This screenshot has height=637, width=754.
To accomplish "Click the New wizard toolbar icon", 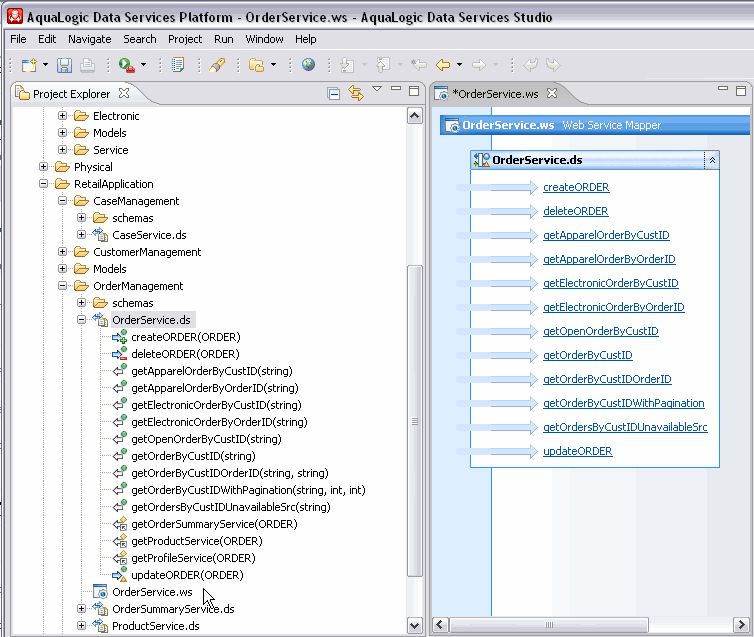I will tap(29, 65).
